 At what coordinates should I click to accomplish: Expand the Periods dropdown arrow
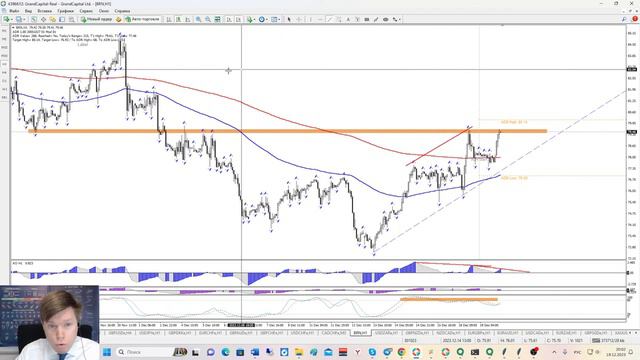tap(267, 19)
